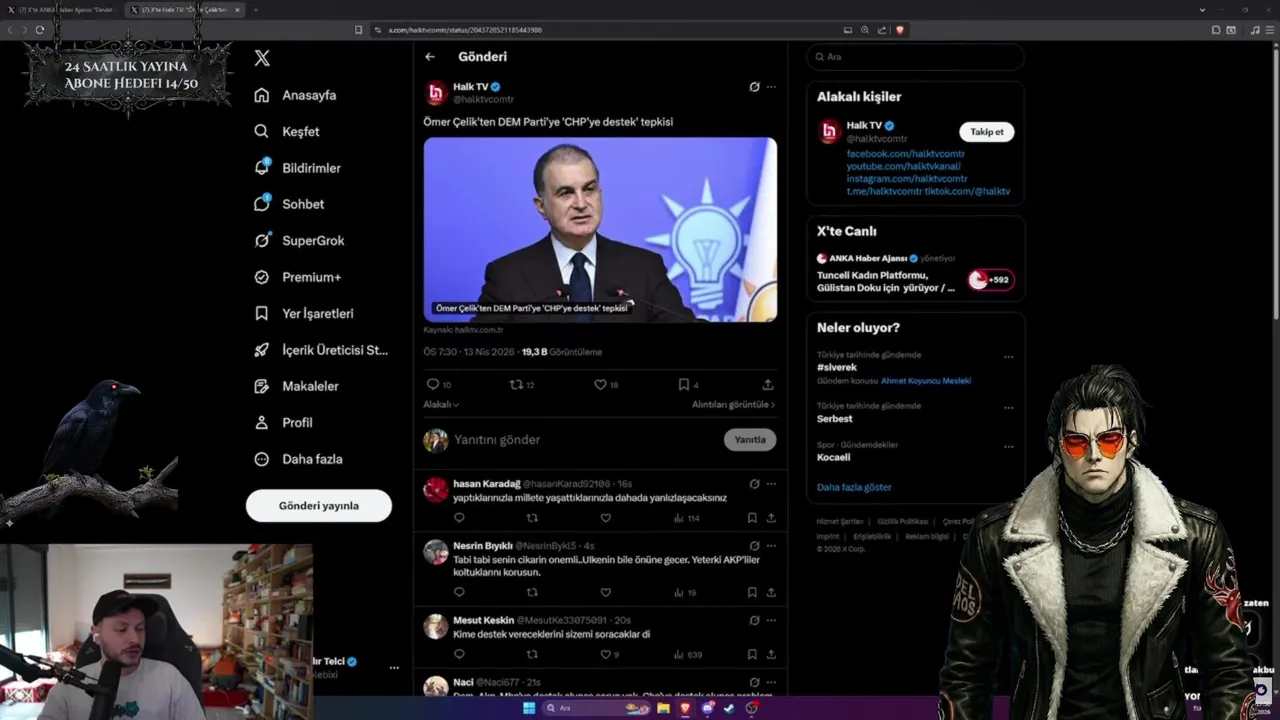Expand Daha fazla menu
Screen dimensions: 1280x720
(x=298, y=459)
